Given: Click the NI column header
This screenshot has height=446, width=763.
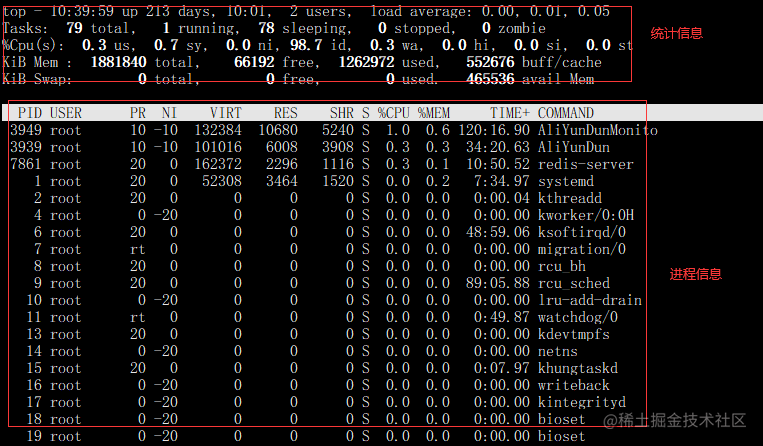Looking at the screenshot, I should point(169,113).
